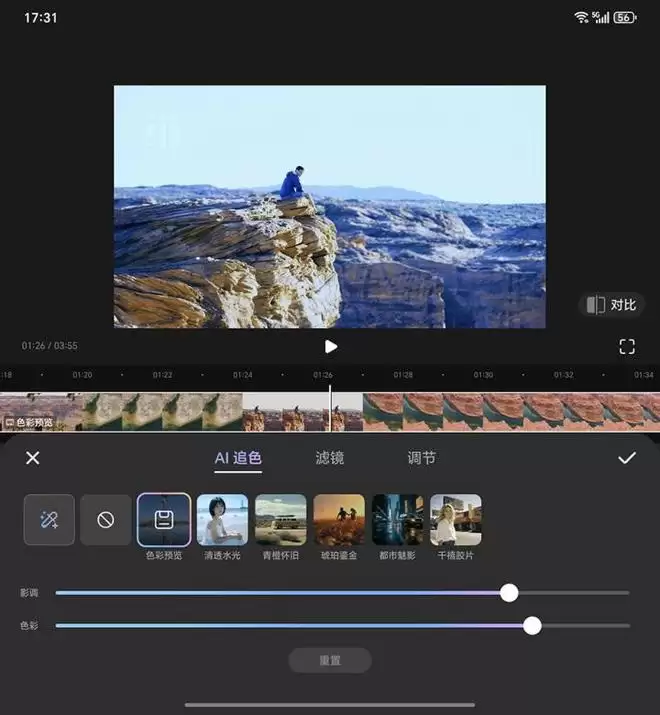Image resolution: width=660 pixels, height=715 pixels.
Task: Select the no-effect (none) icon
Action: coord(105,520)
